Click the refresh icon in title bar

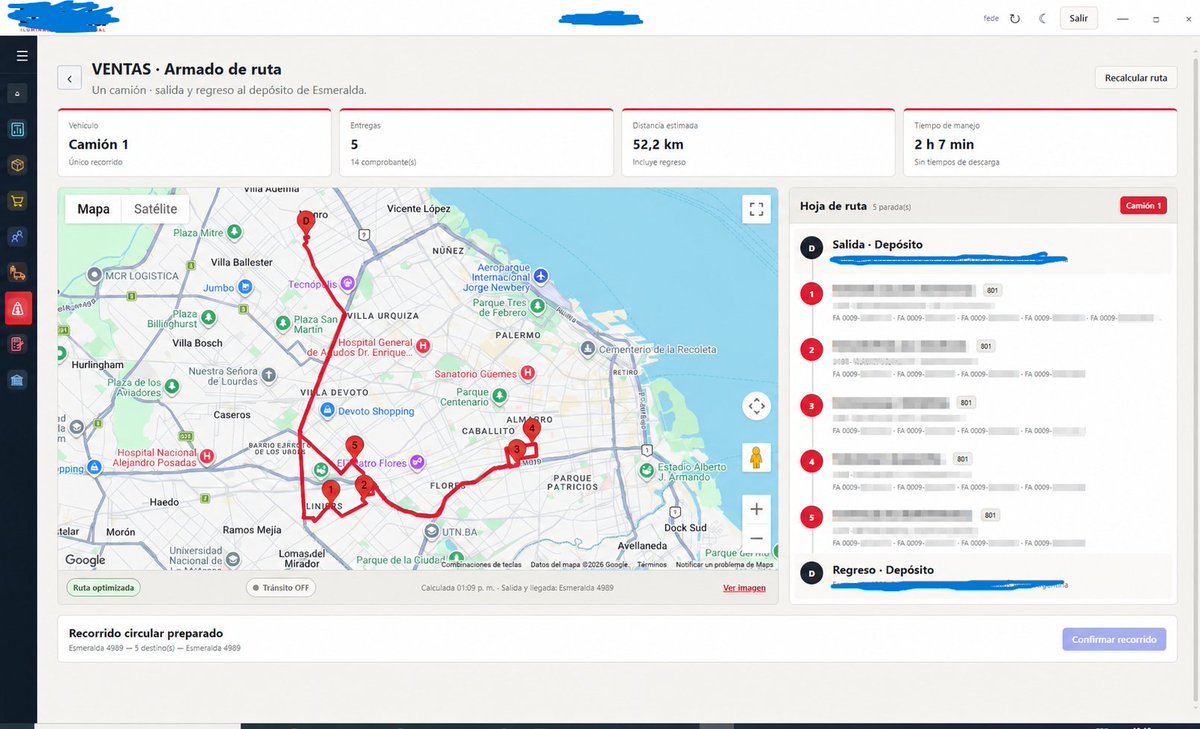coord(1015,18)
